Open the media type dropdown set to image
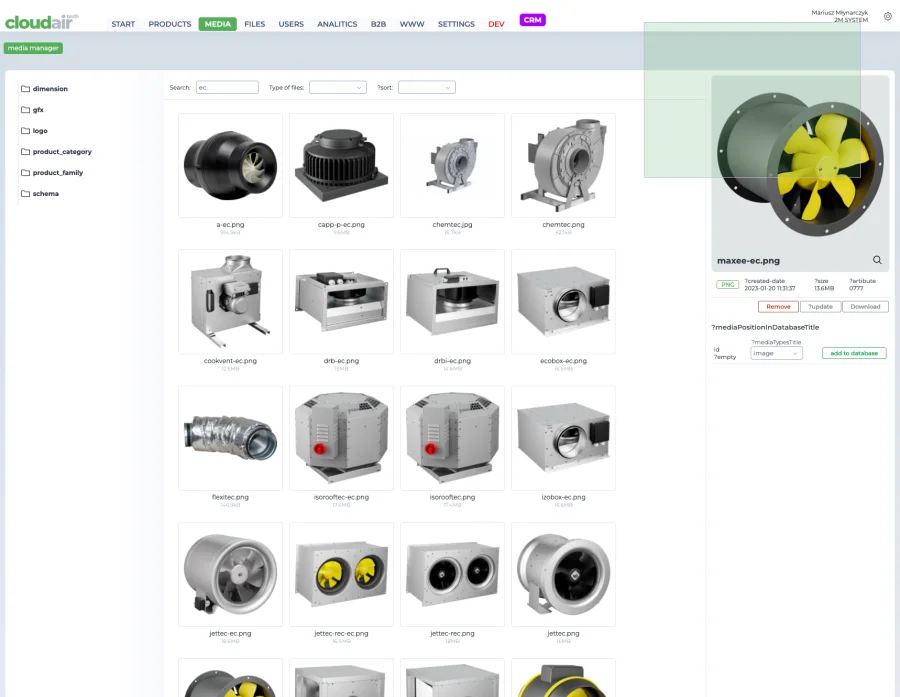This screenshot has width=900, height=697. pyautogui.click(x=776, y=353)
